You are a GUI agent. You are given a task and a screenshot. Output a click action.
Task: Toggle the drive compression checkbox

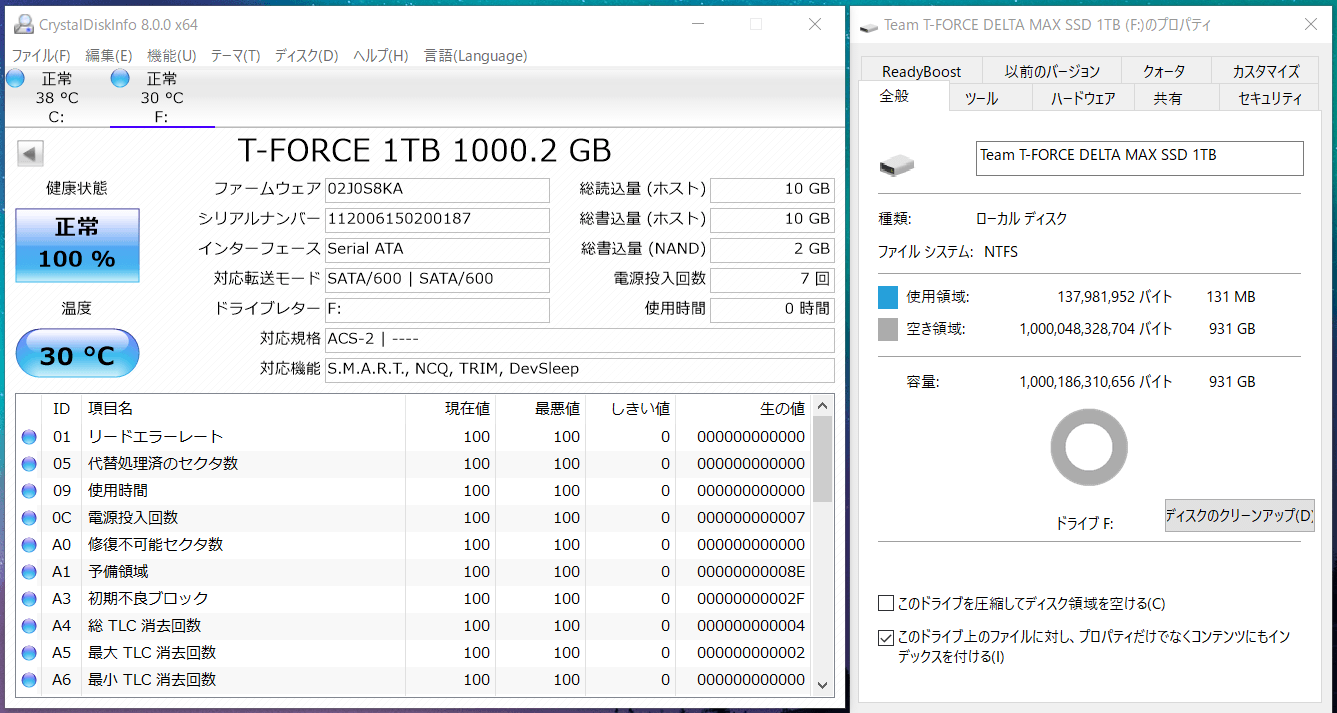coord(885,603)
